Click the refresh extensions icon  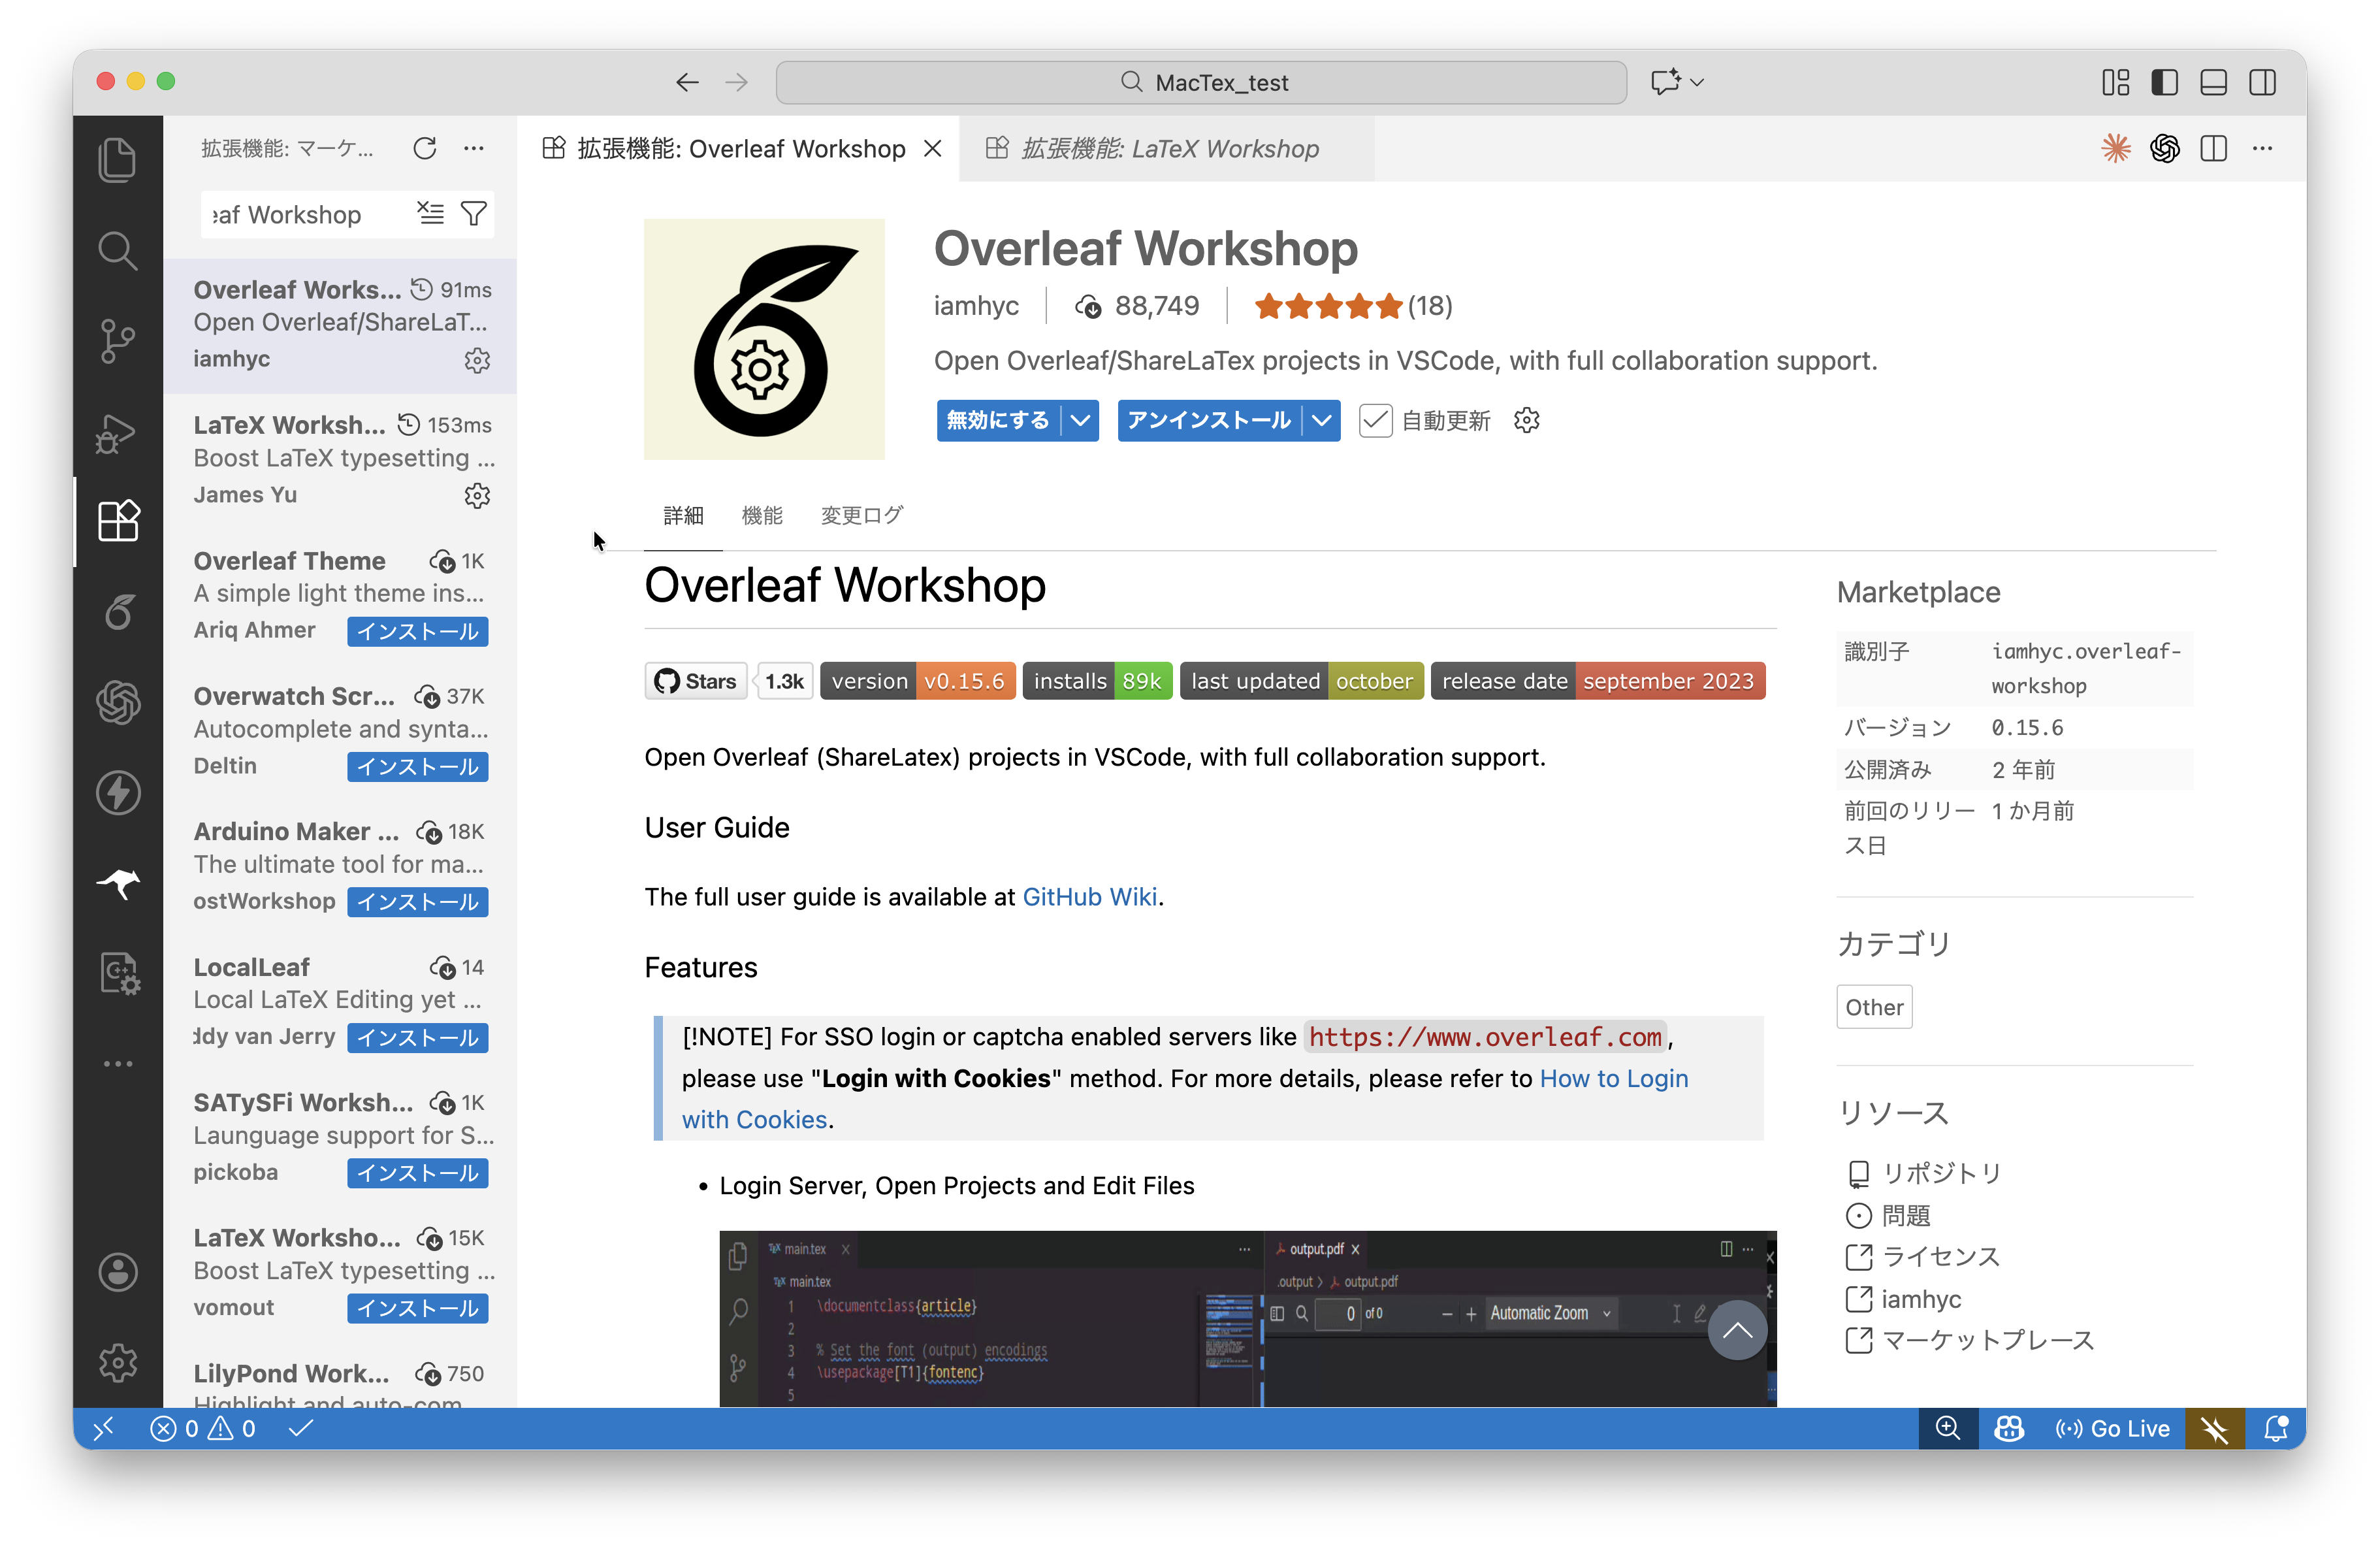(x=425, y=149)
